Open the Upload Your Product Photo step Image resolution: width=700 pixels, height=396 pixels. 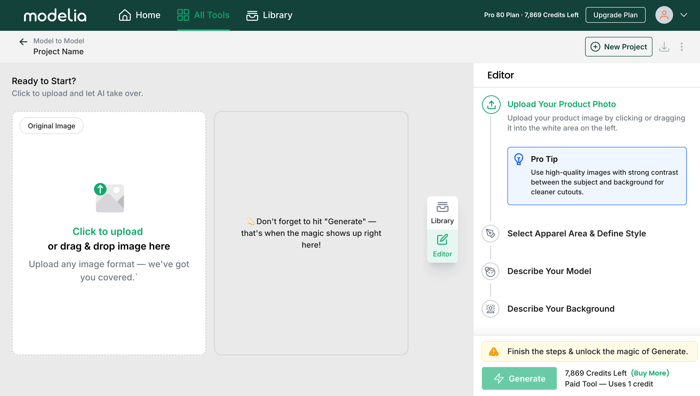point(561,104)
